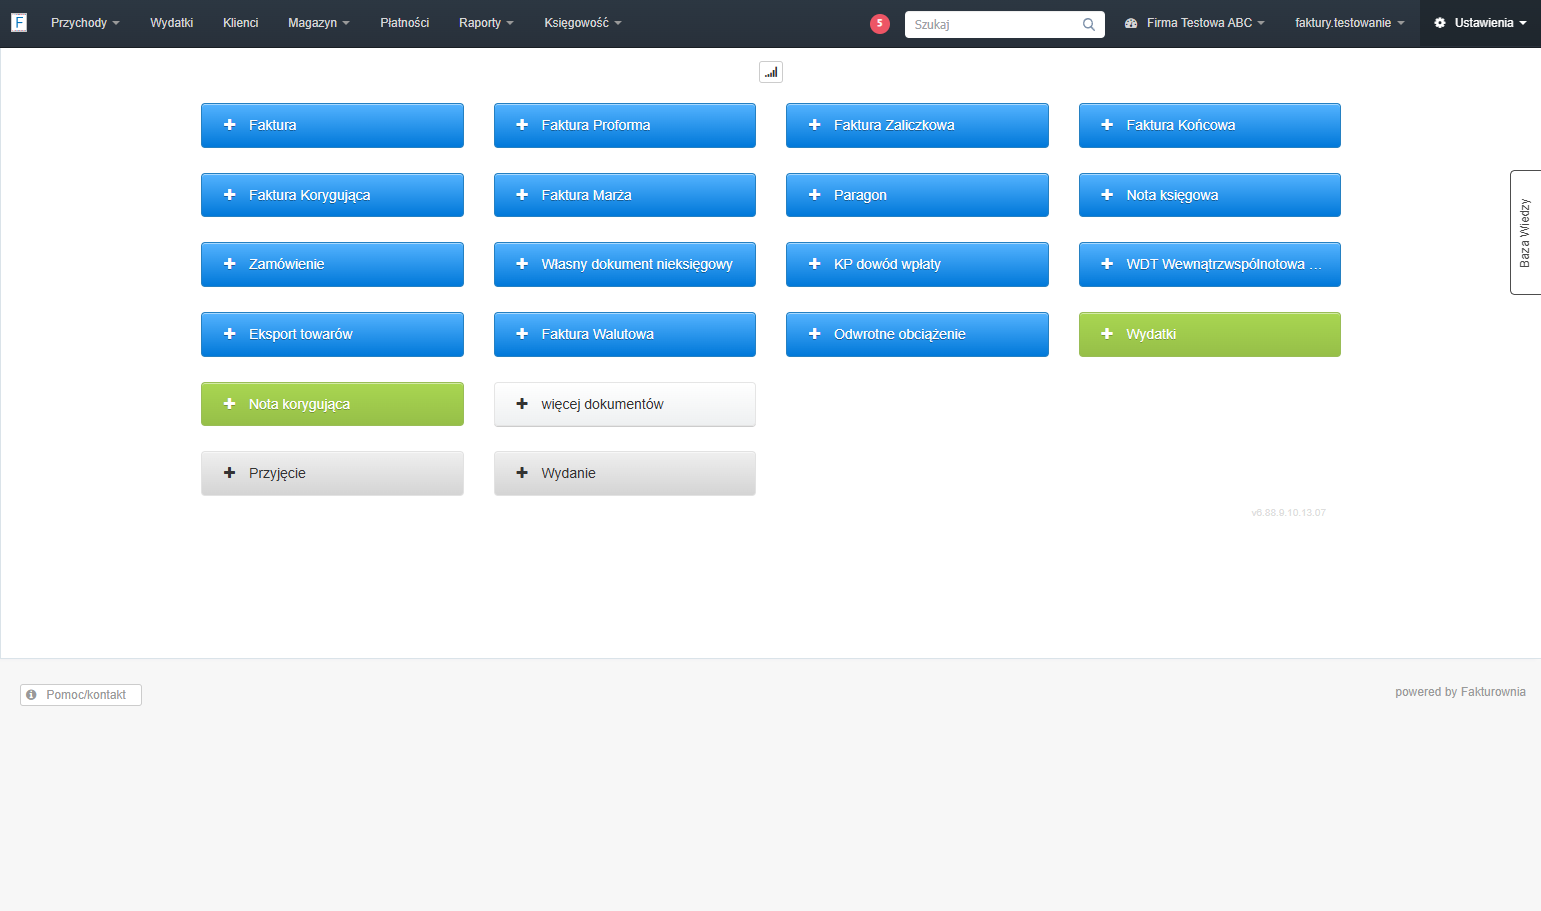The height and width of the screenshot is (911, 1541).
Task: Click the plus icon on Wydanie
Action: 522,473
